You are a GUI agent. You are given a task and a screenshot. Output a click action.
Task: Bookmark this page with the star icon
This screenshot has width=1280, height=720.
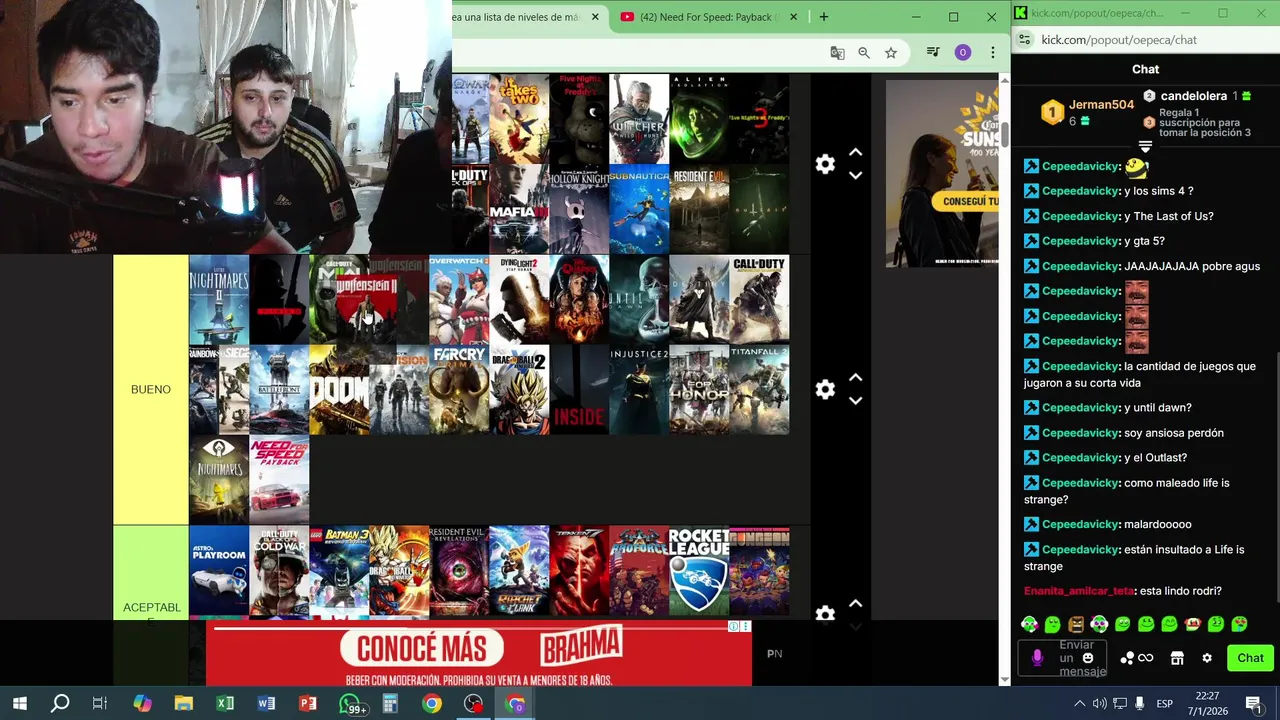(x=891, y=53)
